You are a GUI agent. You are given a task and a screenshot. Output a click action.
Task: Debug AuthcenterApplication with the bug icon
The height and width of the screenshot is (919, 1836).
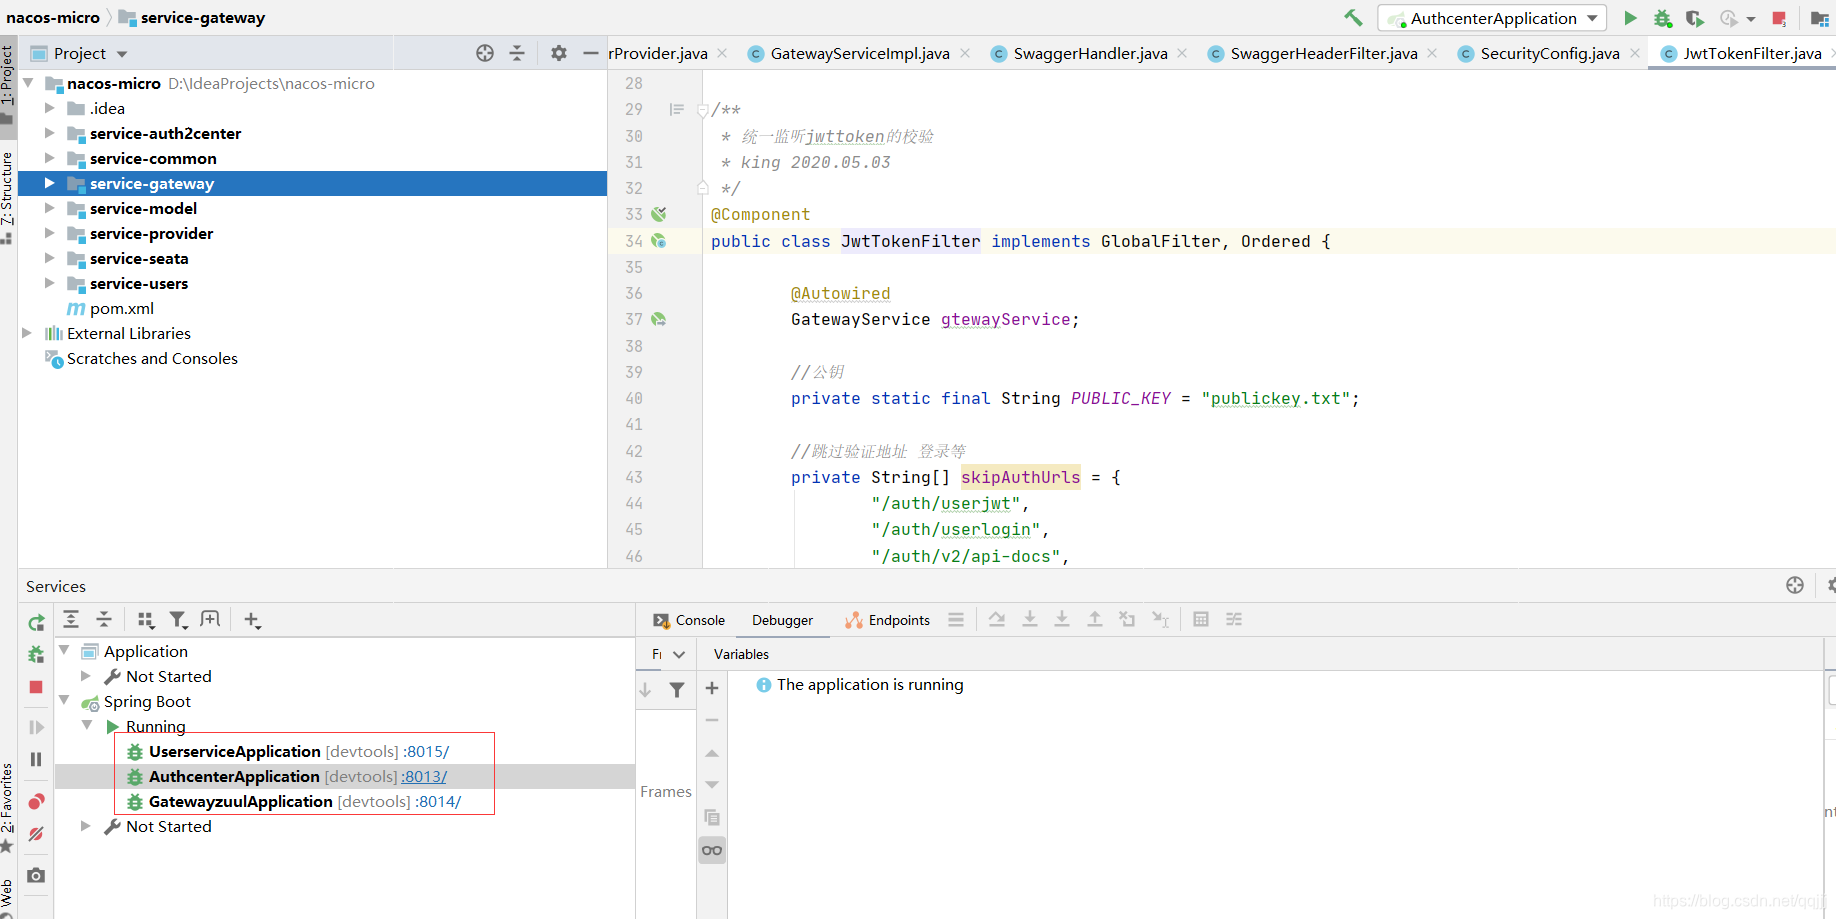pyautogui.click(x=1662, y=18)
